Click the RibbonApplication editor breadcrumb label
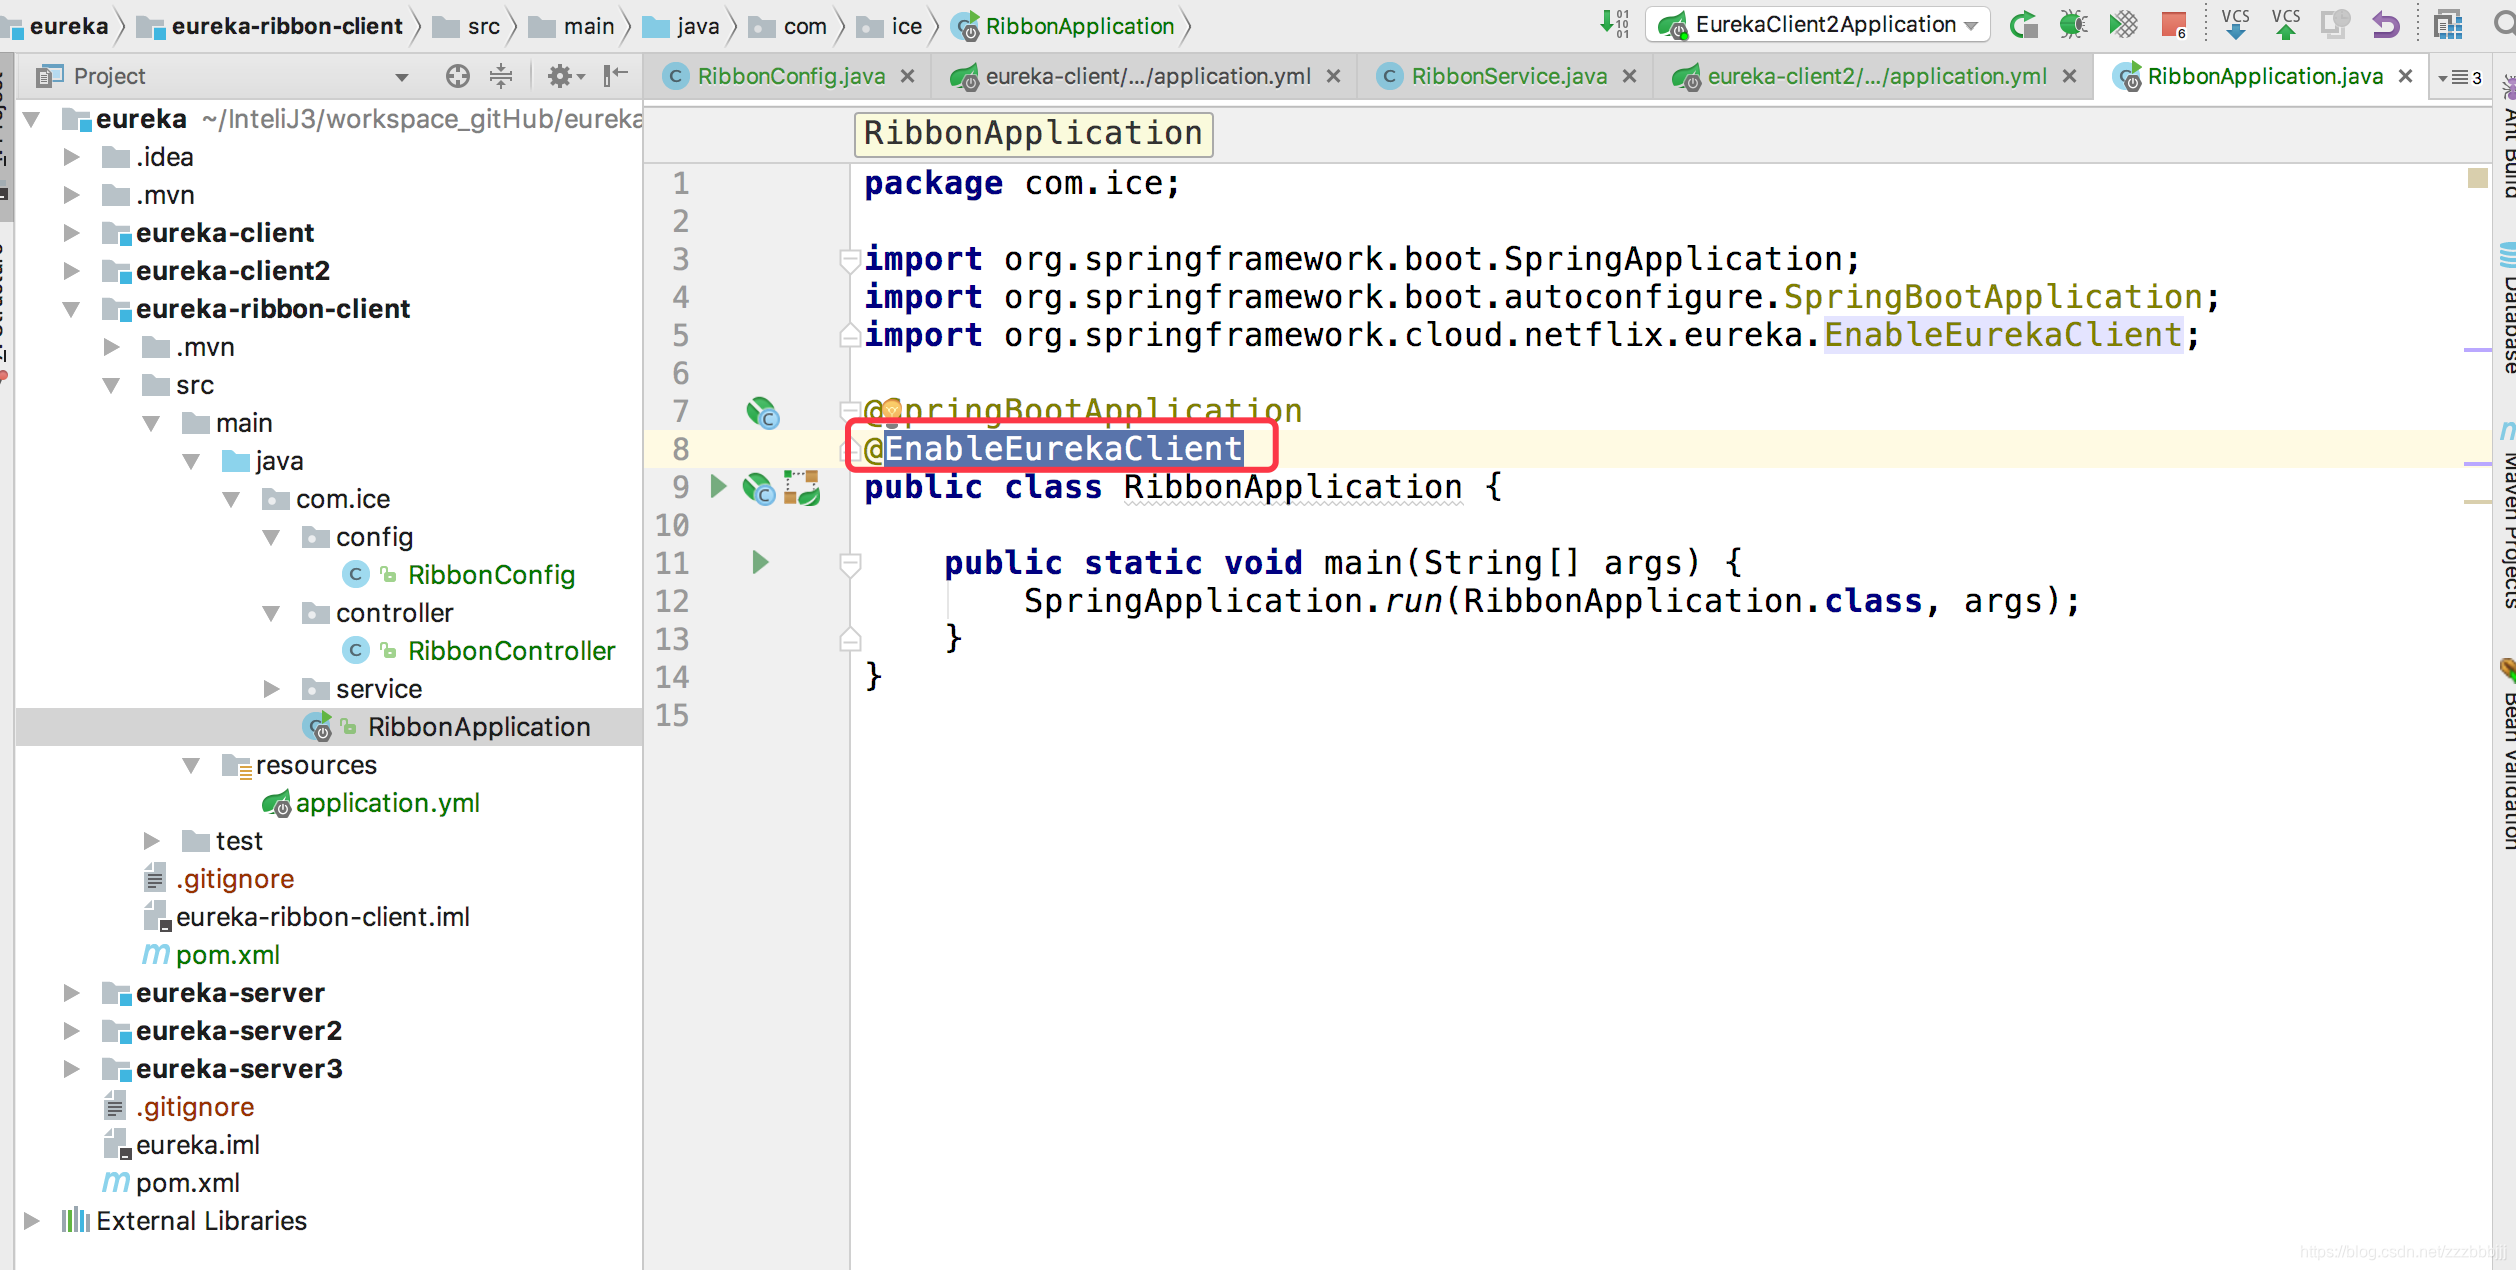This screenshot has height=1270, width=2516. tap(1033, 133)
